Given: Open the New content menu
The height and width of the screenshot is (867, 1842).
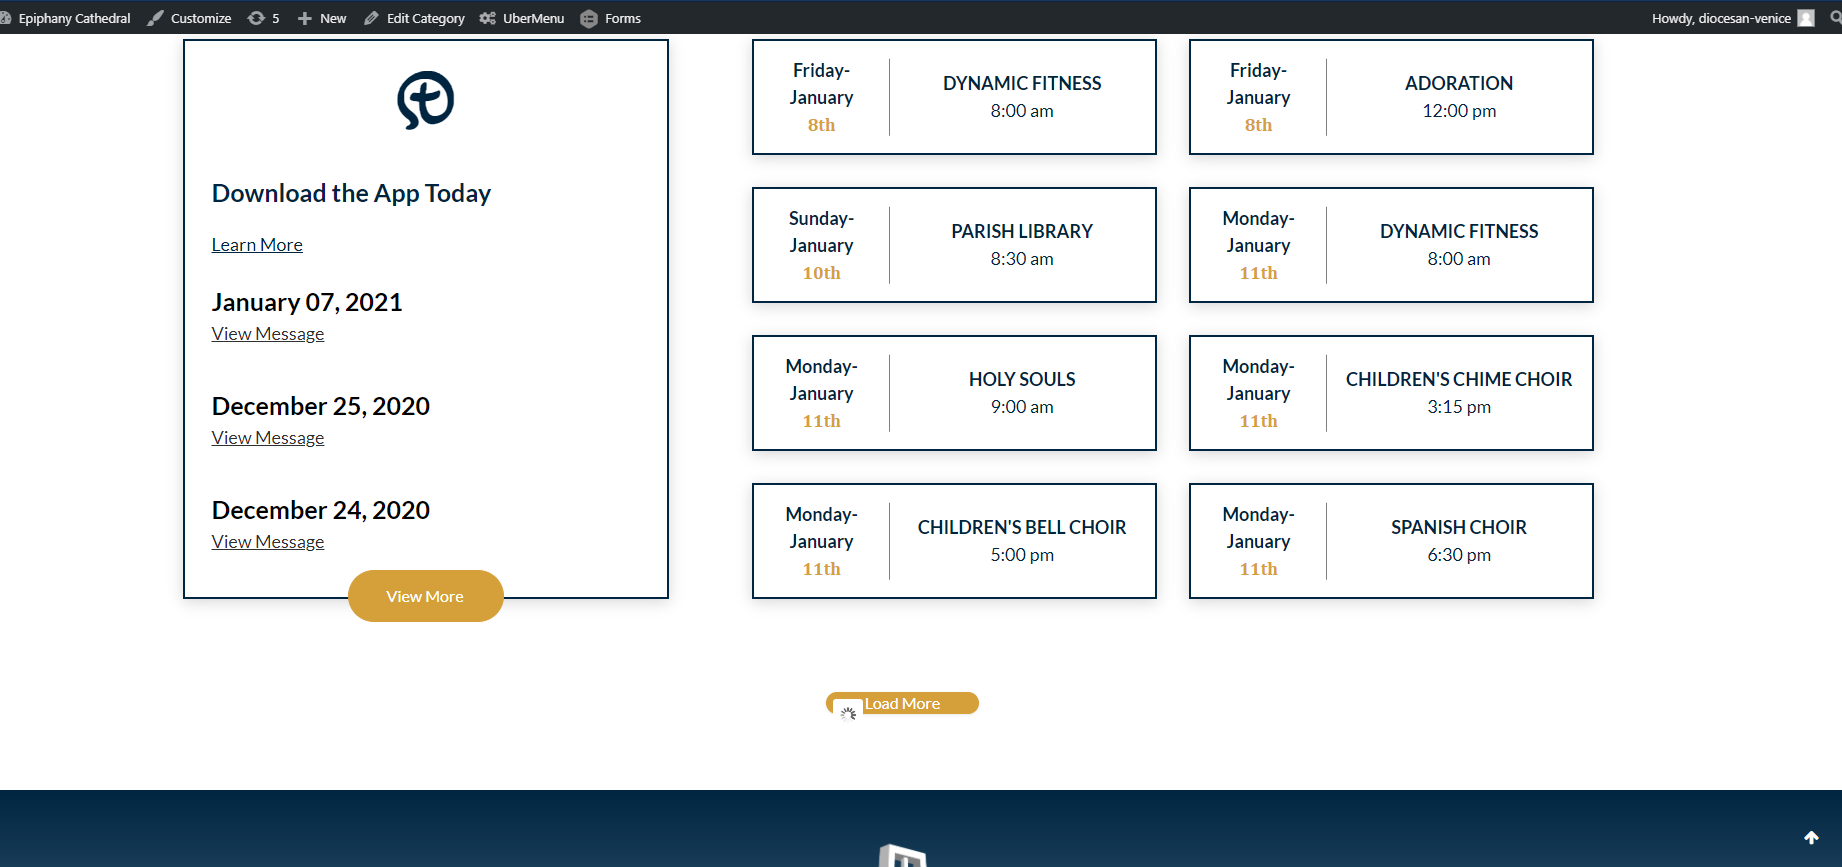Looking at the screenshot, I should click(322, 18).
